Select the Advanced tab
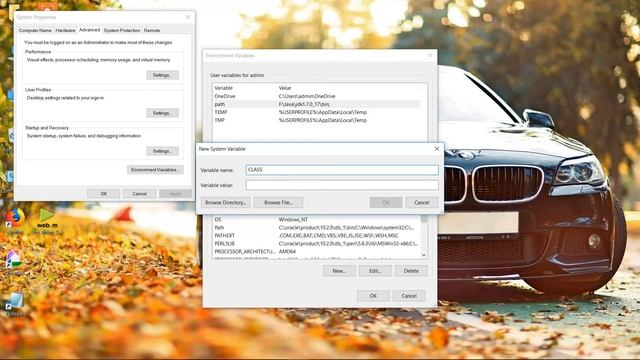The width and height of the screenshot is (640, 360). [89, 30]
